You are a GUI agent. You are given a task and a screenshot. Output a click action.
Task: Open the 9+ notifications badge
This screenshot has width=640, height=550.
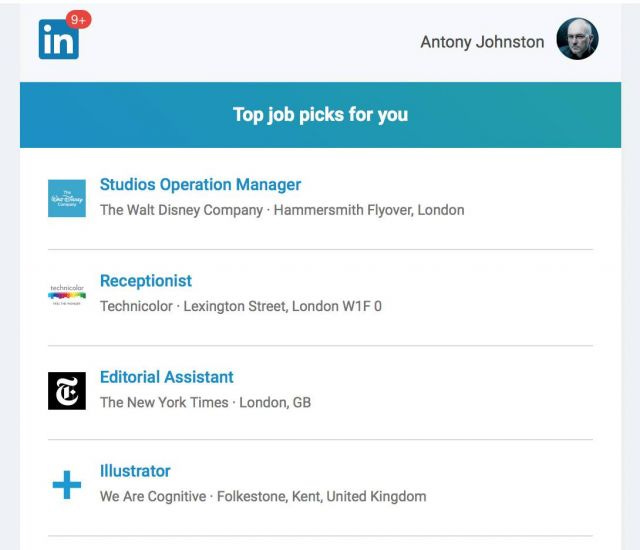[x=78, y=20]
